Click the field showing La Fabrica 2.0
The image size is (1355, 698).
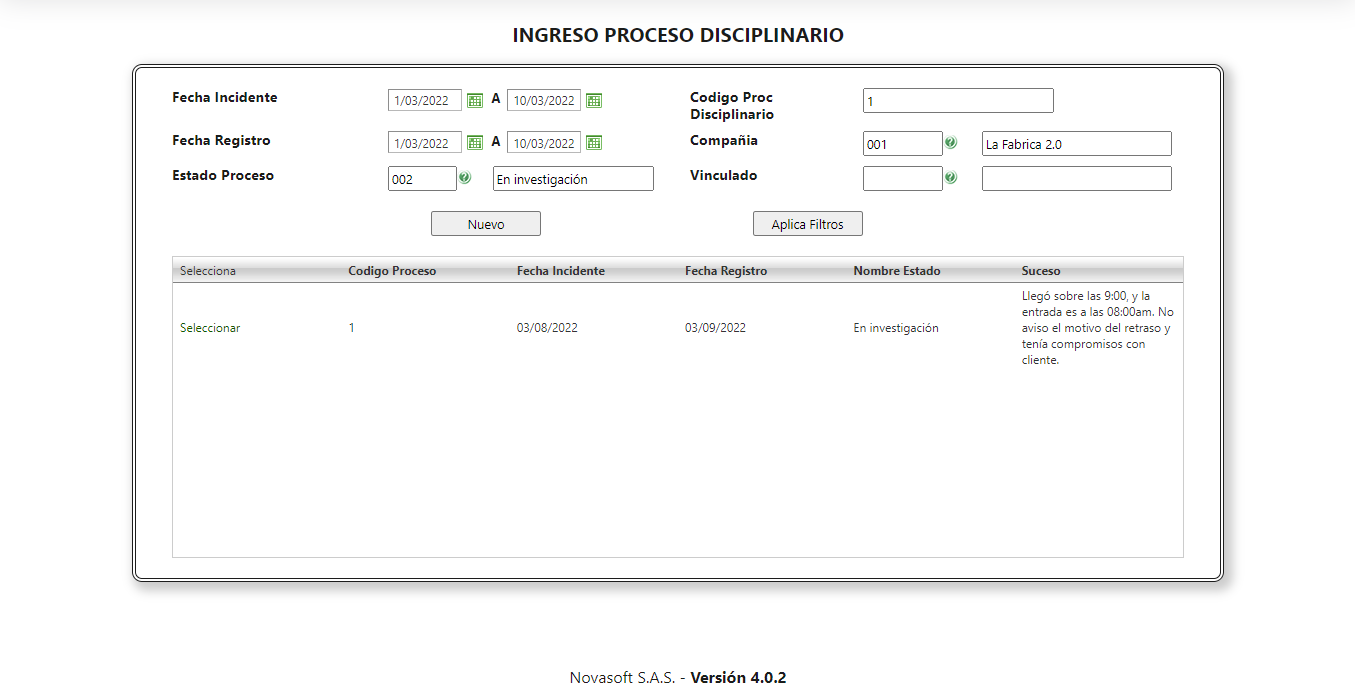1076,143
